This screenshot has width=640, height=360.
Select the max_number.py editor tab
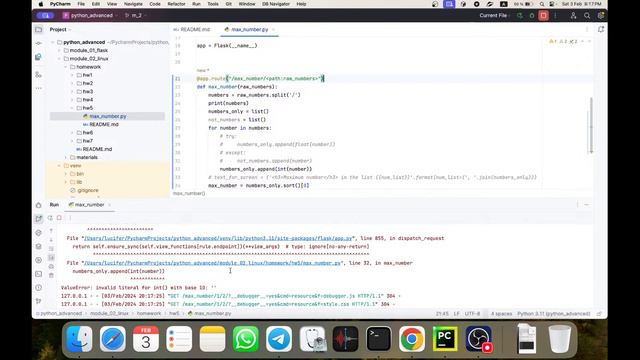[249, 29]
